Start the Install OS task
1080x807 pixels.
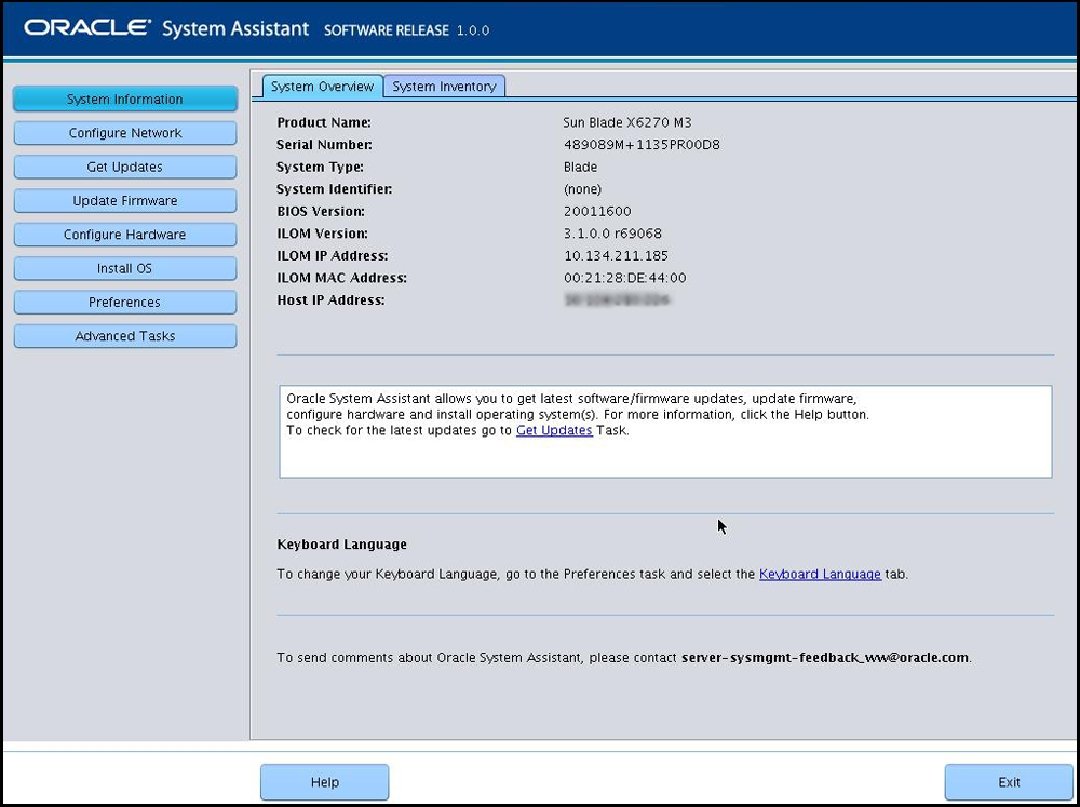[x=124, y=268]
